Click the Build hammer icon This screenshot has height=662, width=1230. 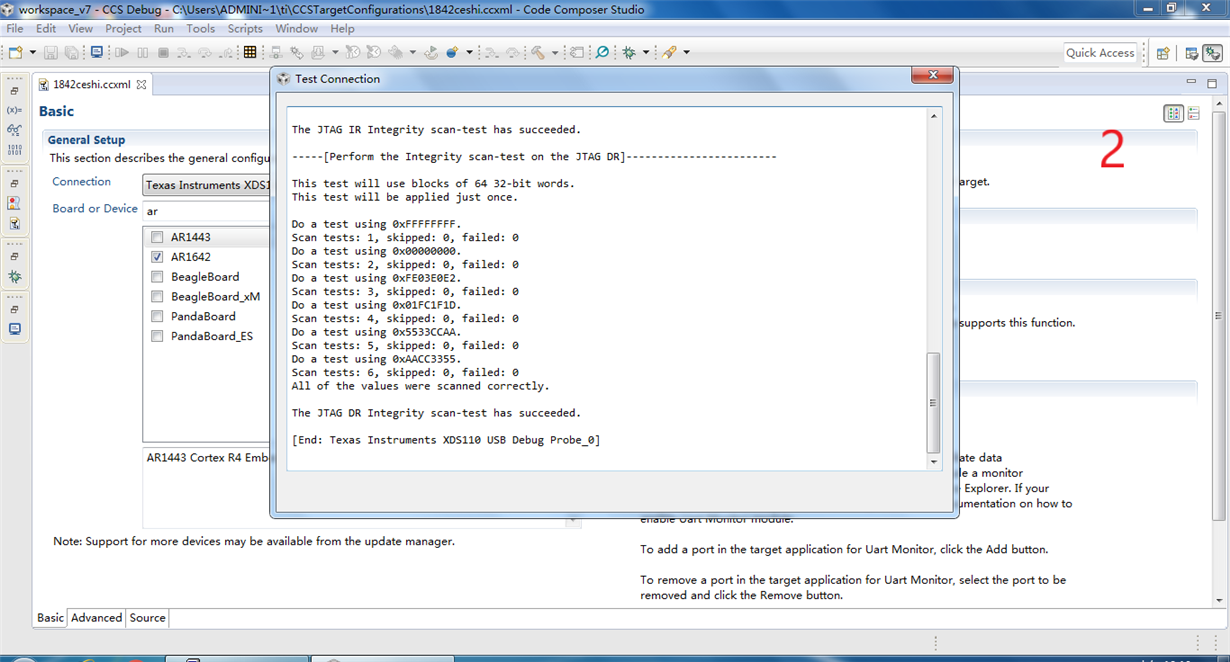pyautogui.click(x=539, y=52)
